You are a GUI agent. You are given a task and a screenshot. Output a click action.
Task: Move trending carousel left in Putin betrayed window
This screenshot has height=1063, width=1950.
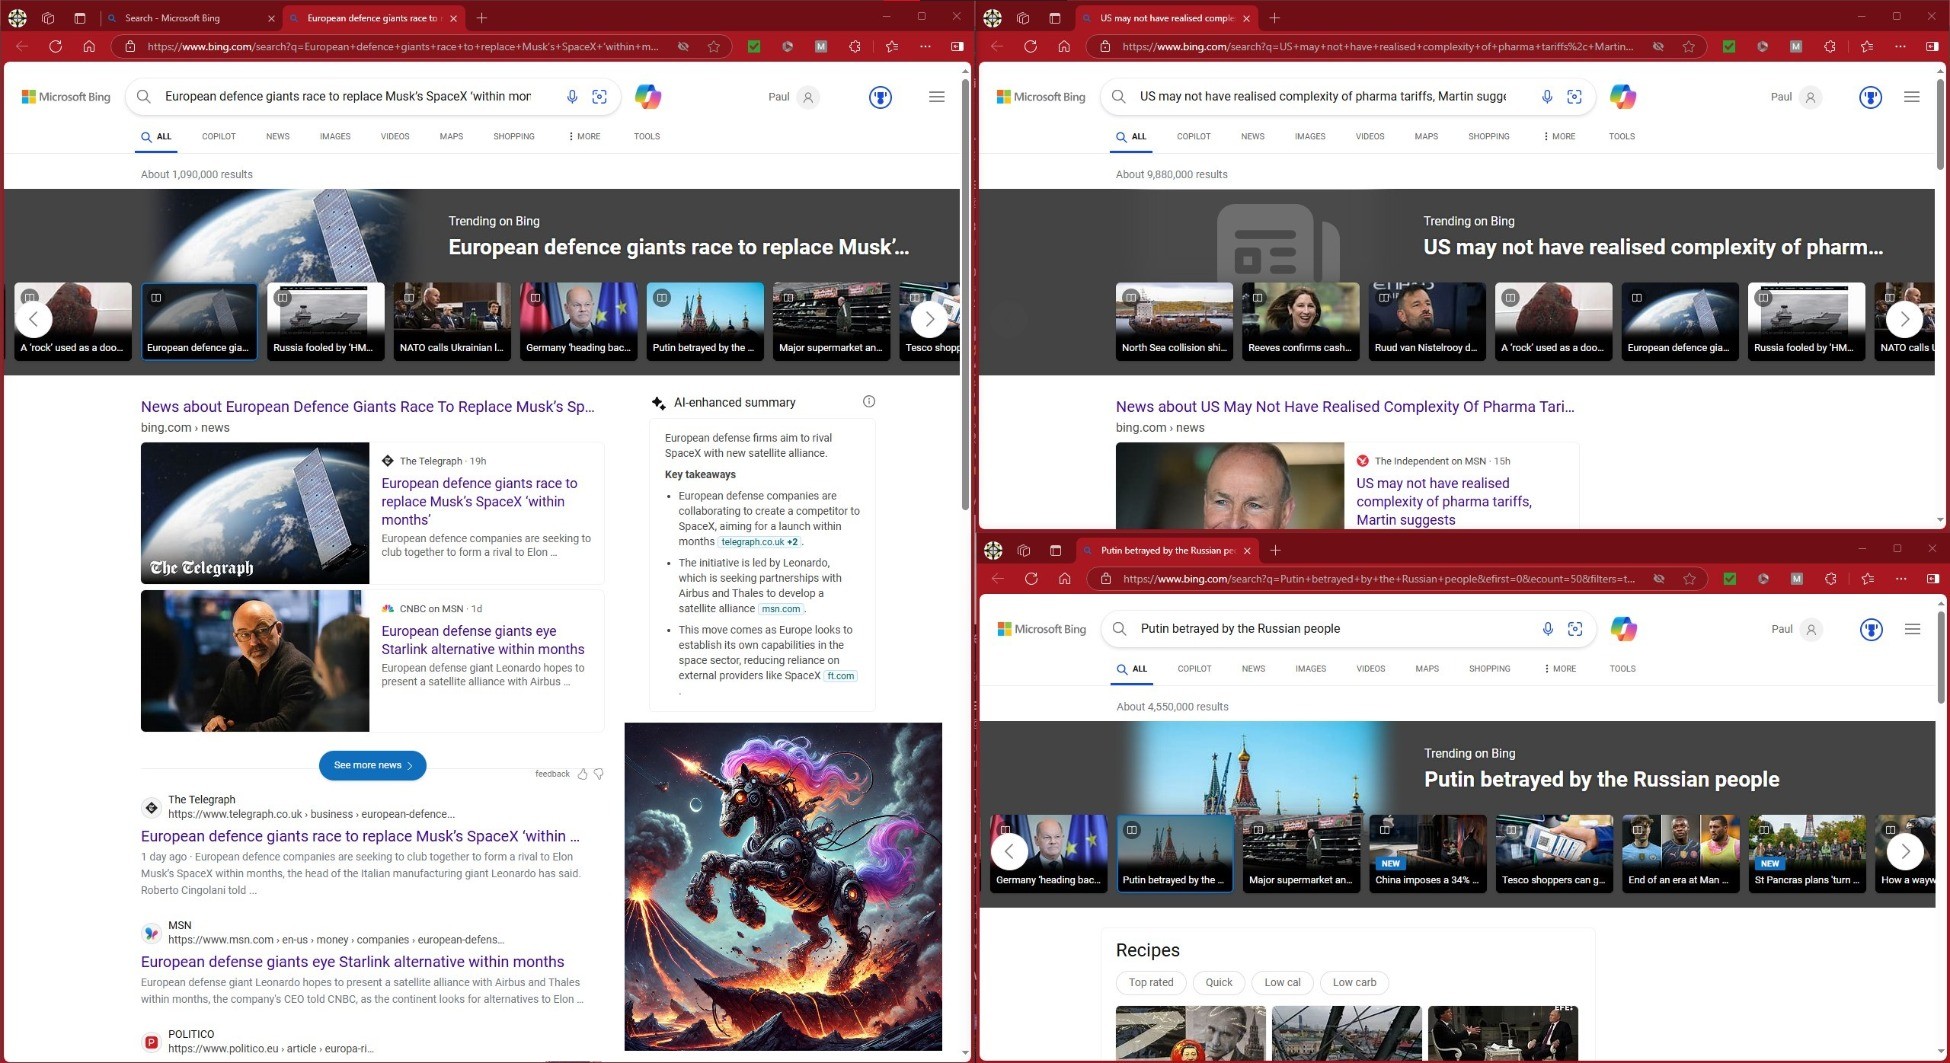[1009, 851]
